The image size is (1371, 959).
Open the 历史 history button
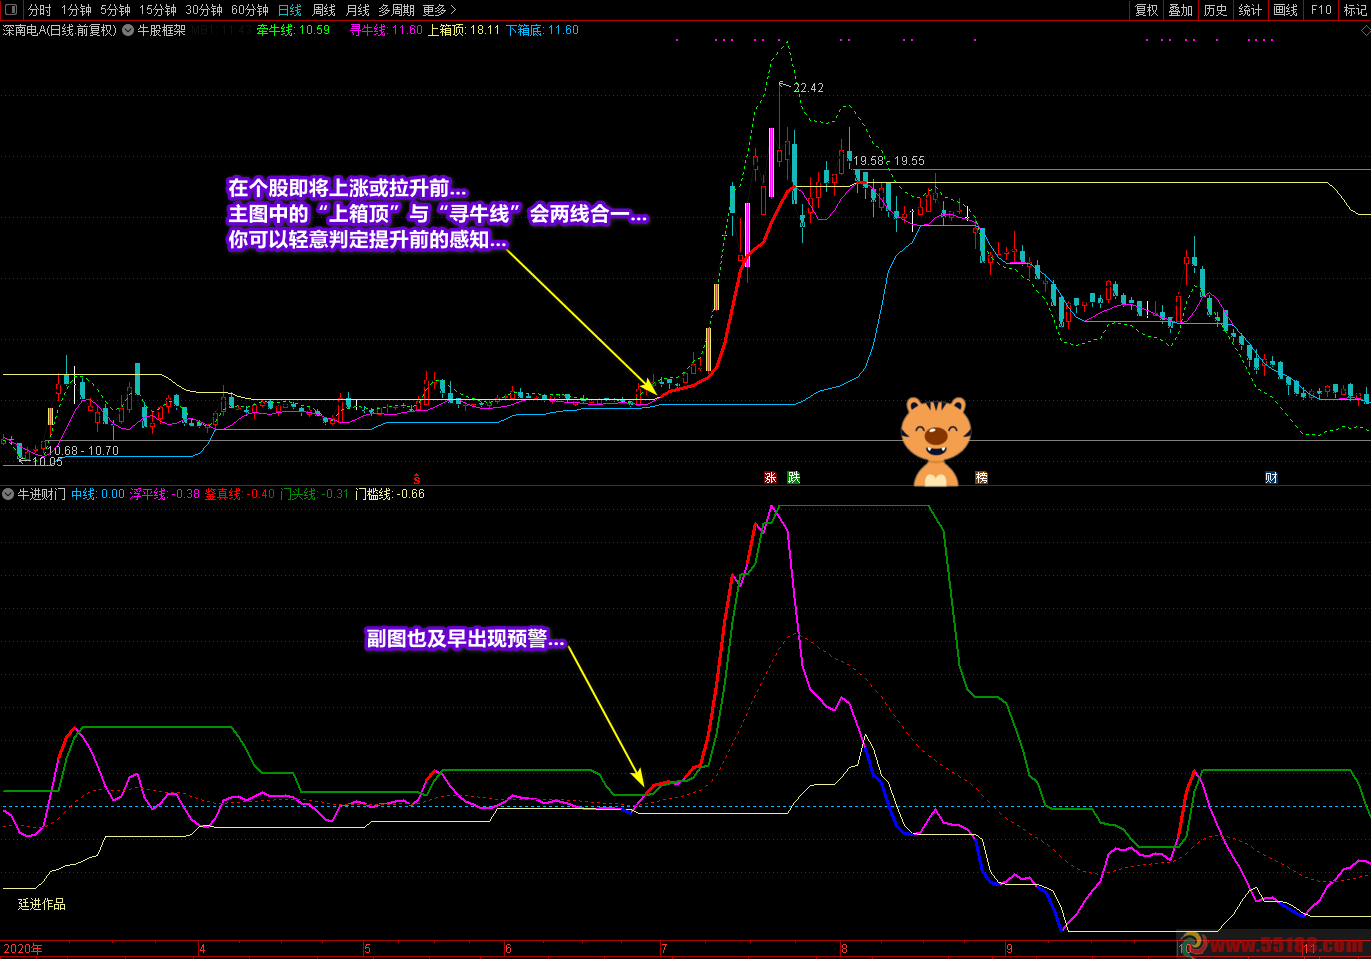click(x=1215, y=10)
